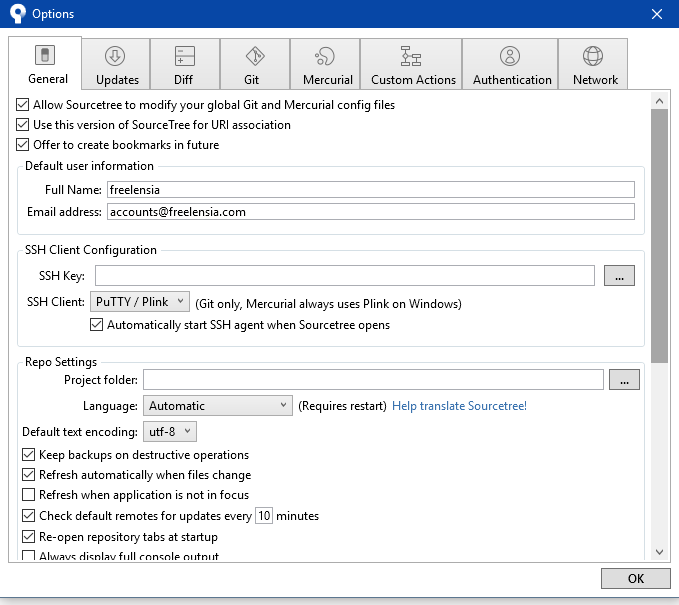Click the Diff tab icon

pyautogui.click(x=185, y=56)
